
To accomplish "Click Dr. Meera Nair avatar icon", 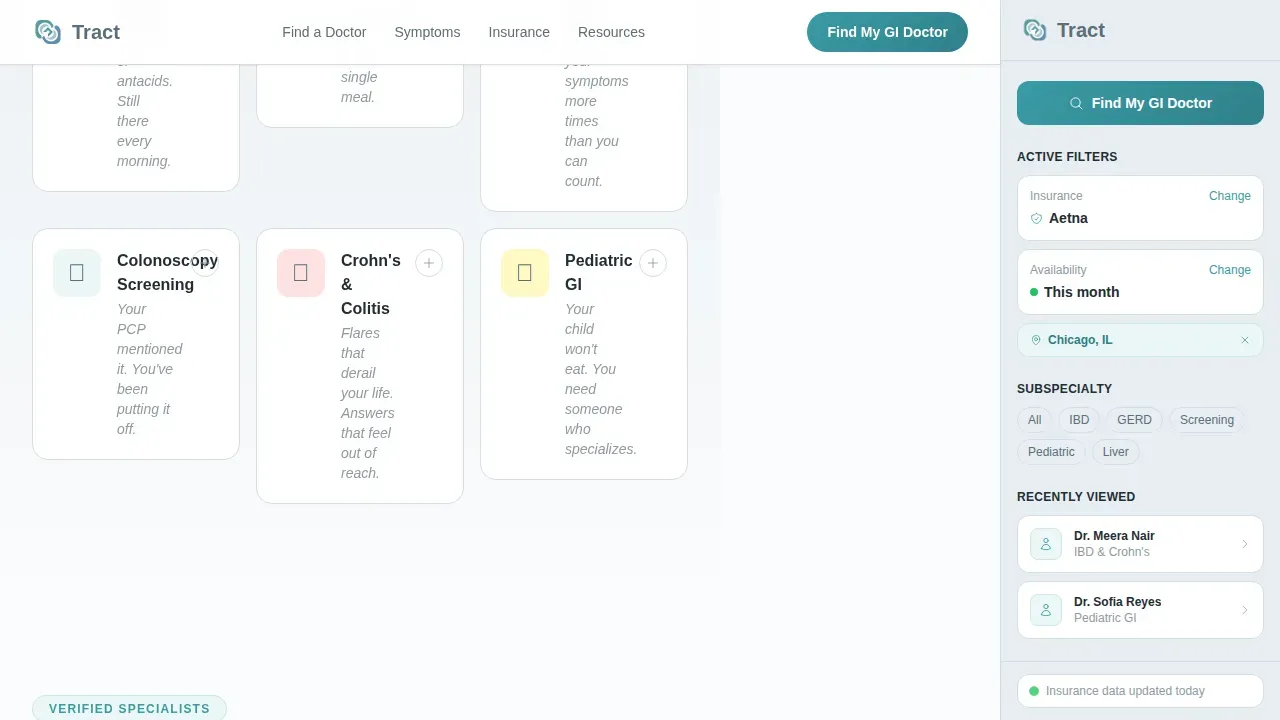I will click(x=1046, y=544).
